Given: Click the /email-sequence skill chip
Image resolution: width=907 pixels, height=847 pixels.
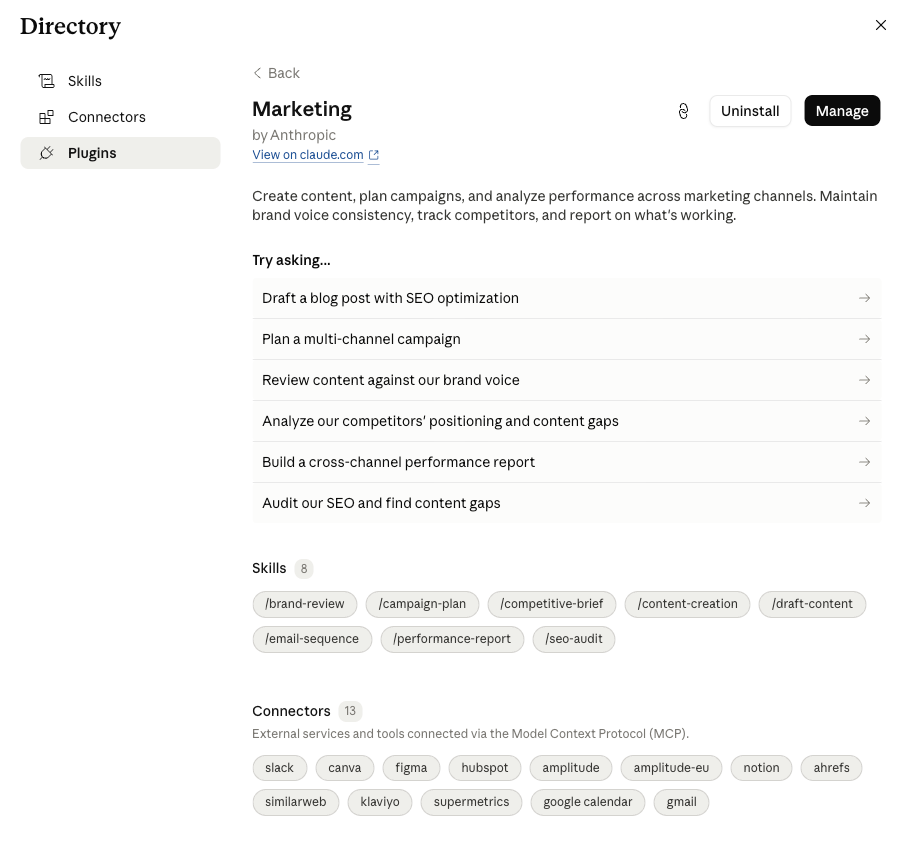Looking at the screenshot, I should point(312,639).
